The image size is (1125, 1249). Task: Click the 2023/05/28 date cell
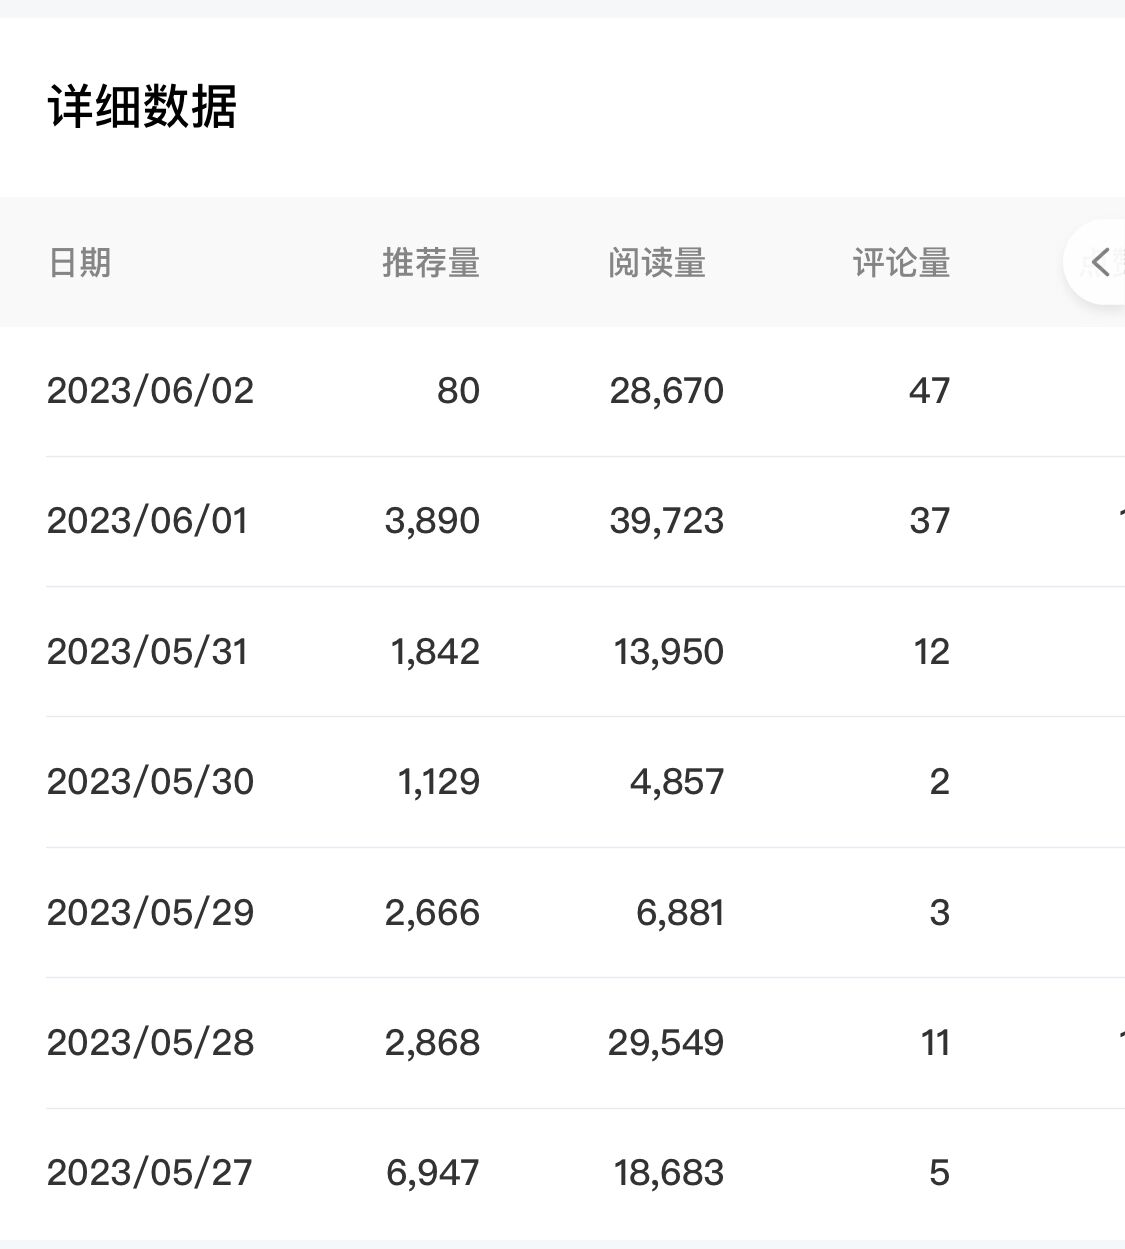click(151, 1043)
